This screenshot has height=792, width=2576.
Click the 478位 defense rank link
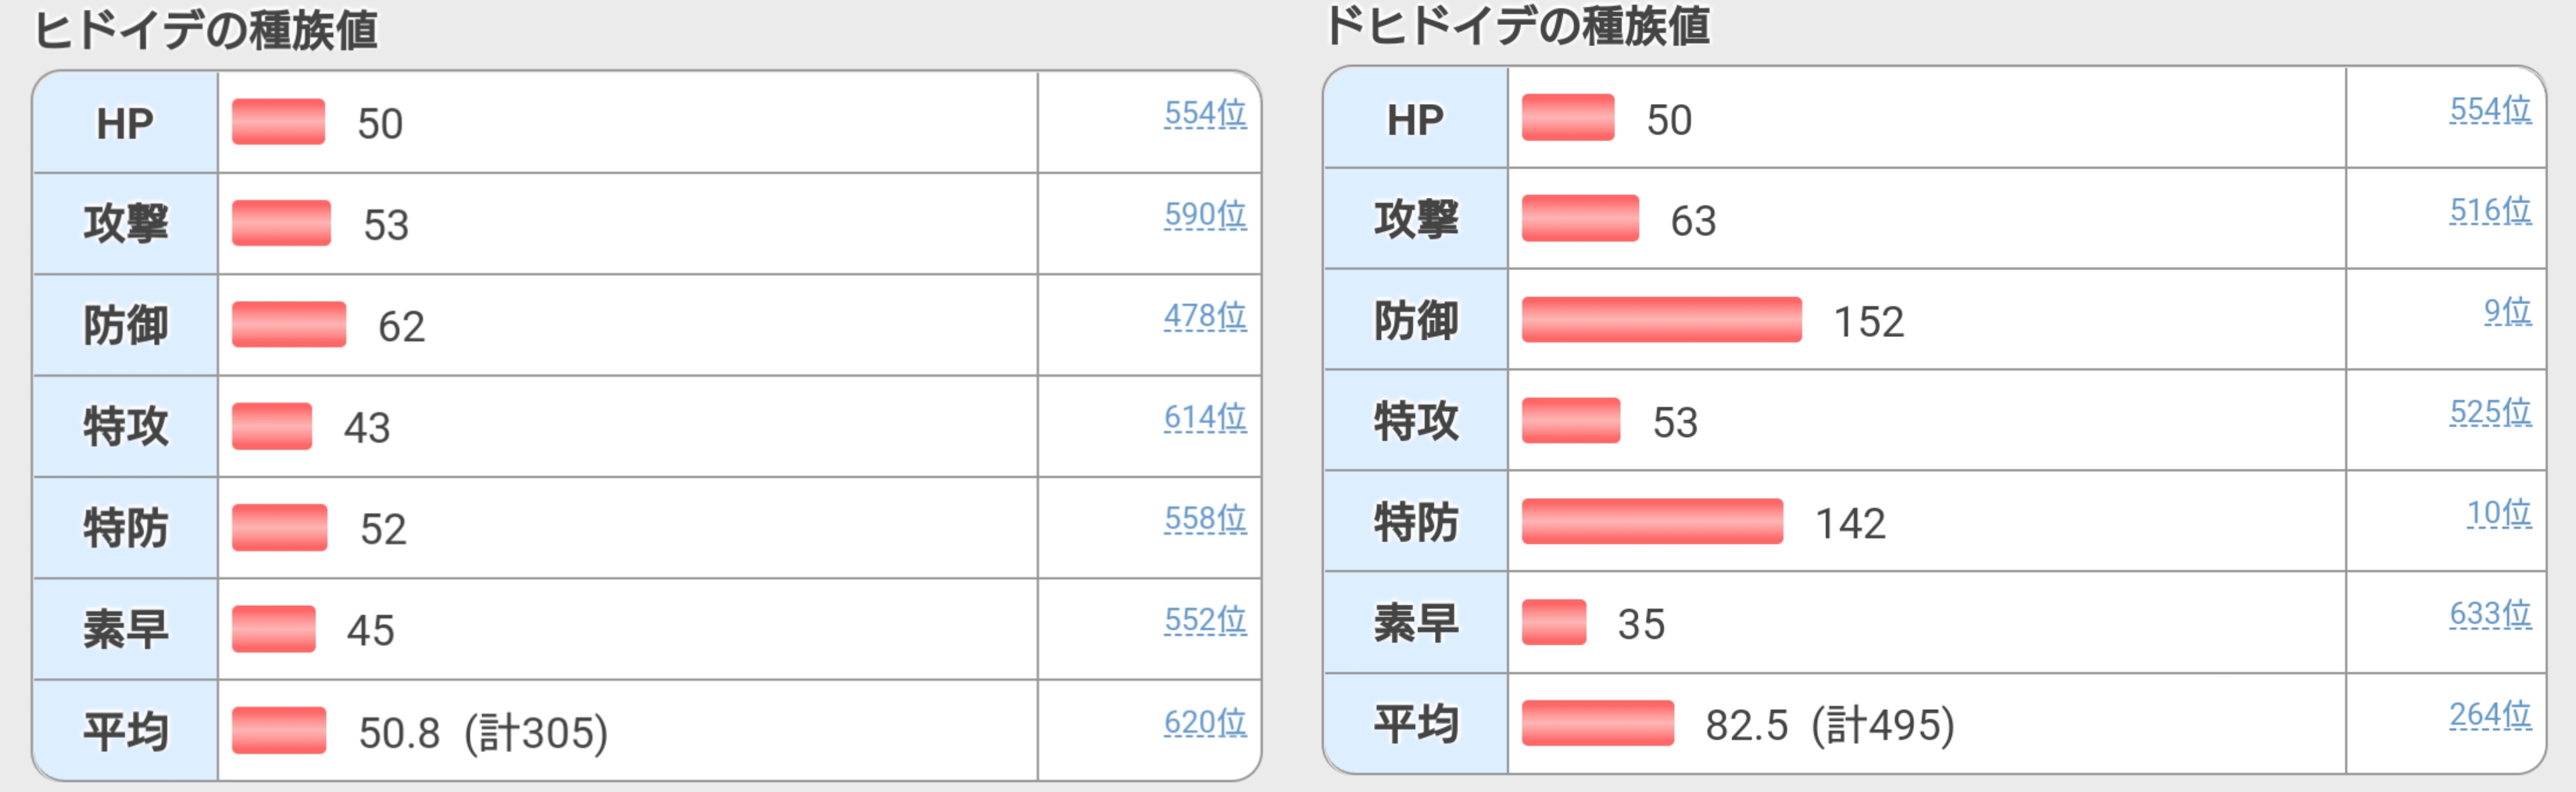(1205, 317)
